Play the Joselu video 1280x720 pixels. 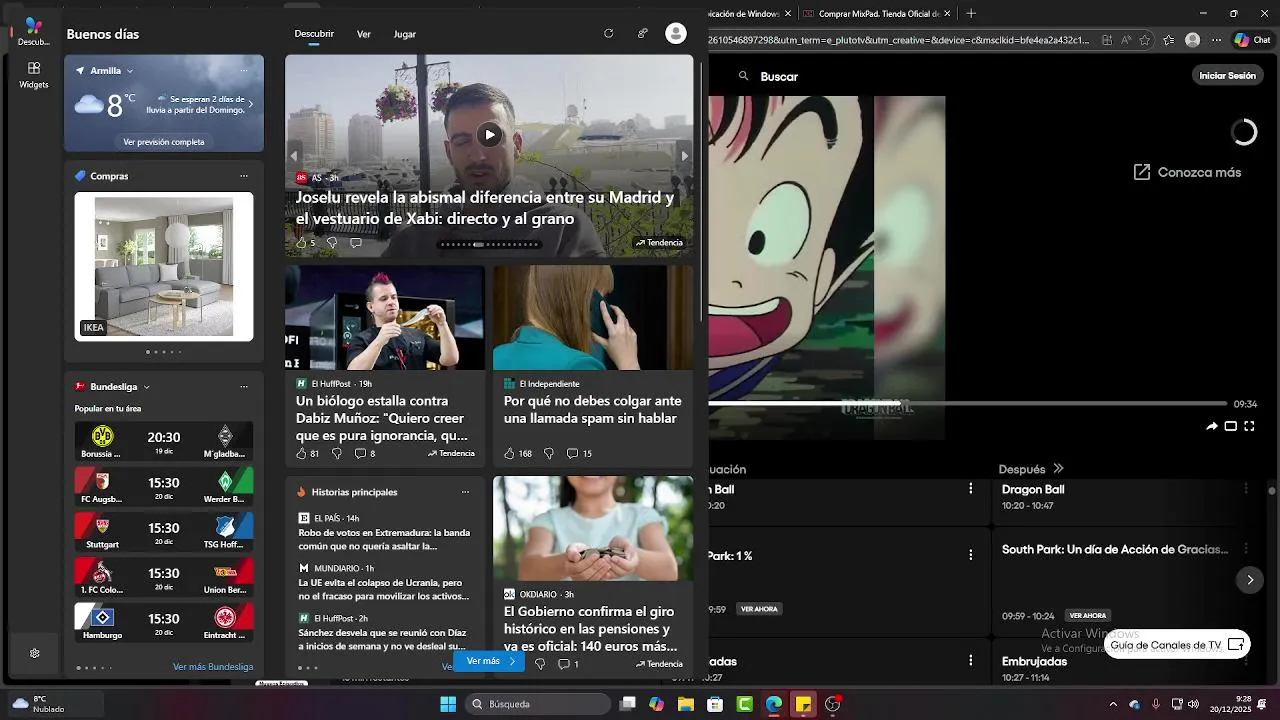[489, 134]
